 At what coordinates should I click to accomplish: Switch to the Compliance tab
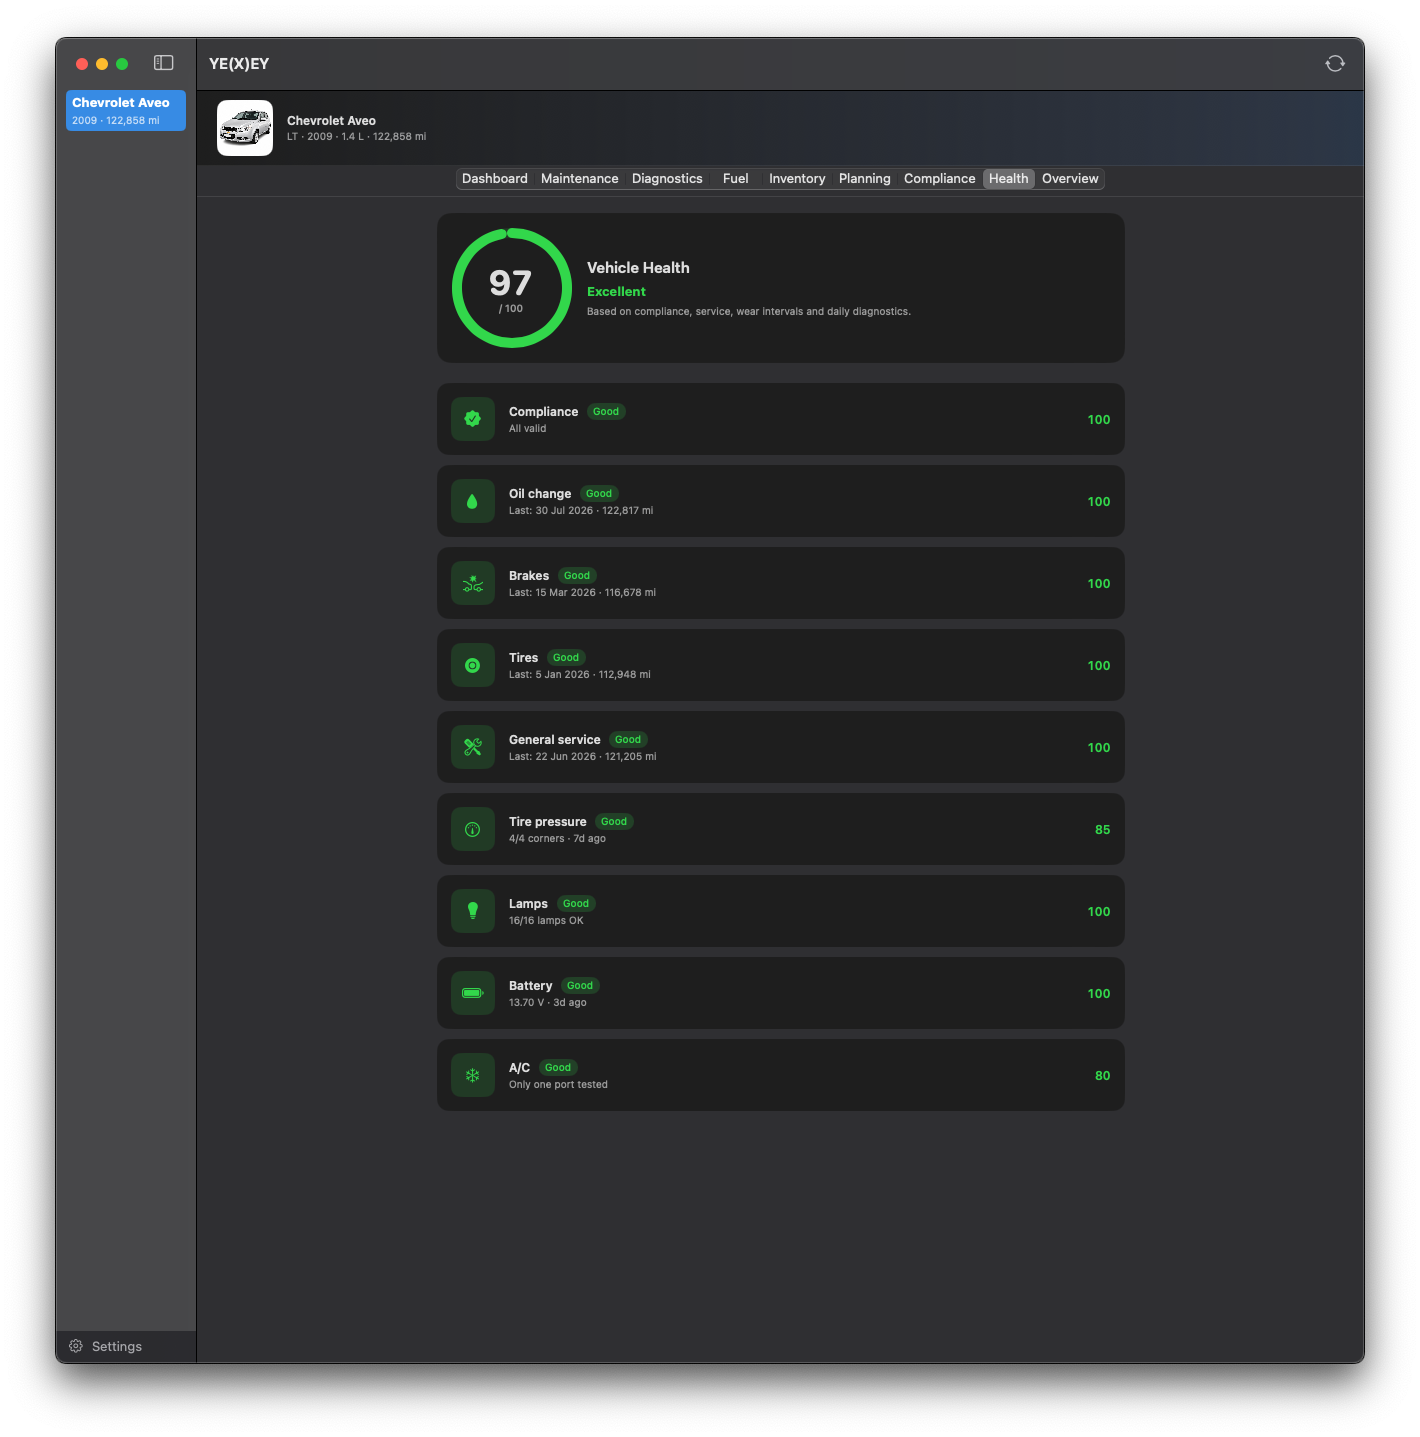coord(940,179)
